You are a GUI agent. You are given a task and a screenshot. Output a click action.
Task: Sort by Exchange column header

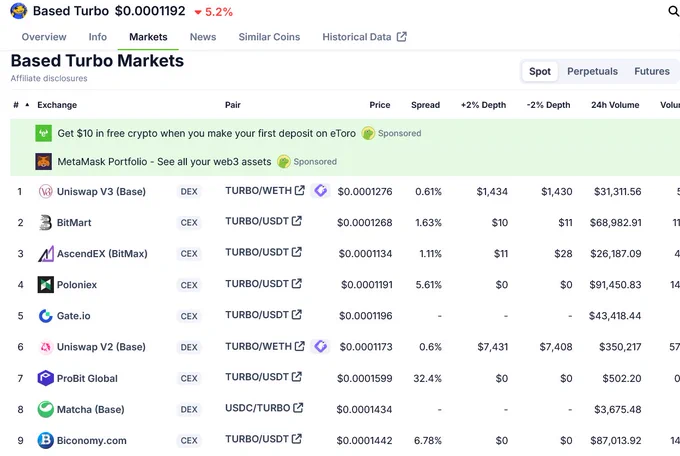pos(57,105)
